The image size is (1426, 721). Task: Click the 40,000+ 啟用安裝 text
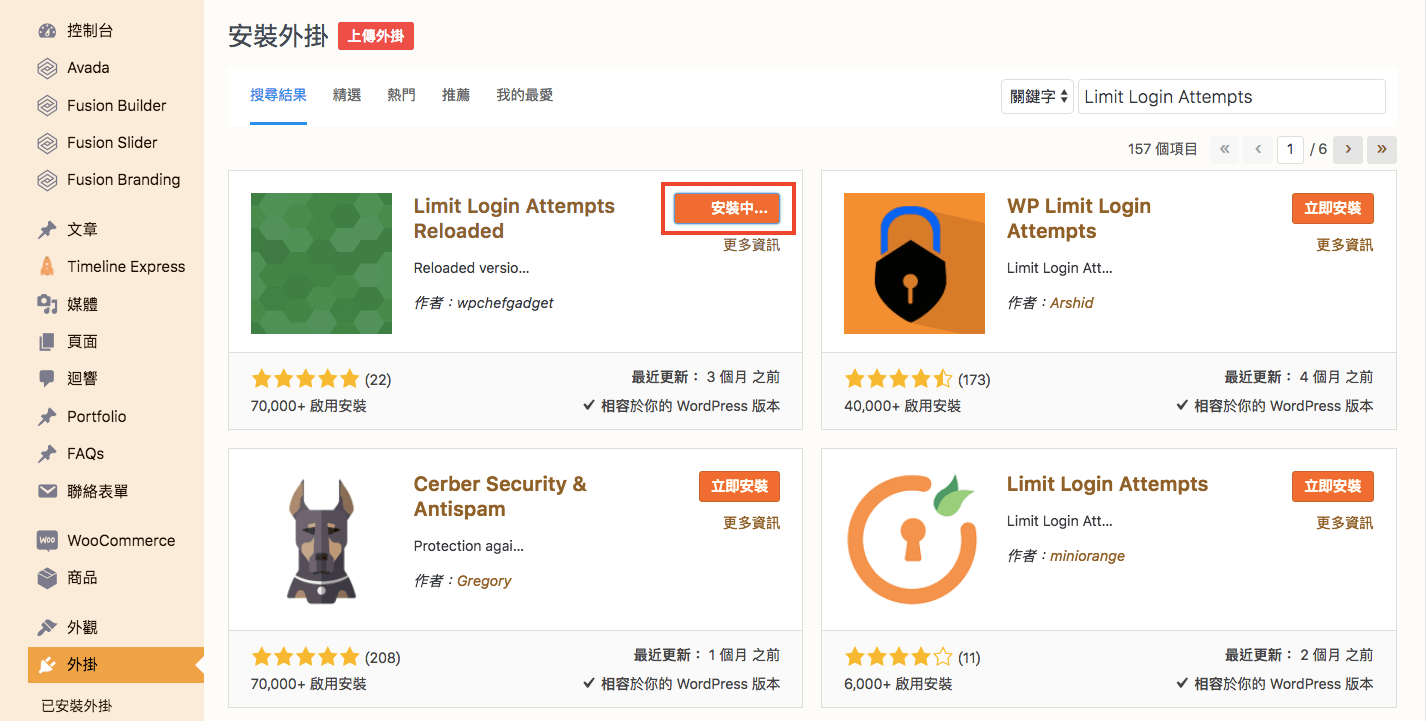(903, 406)
